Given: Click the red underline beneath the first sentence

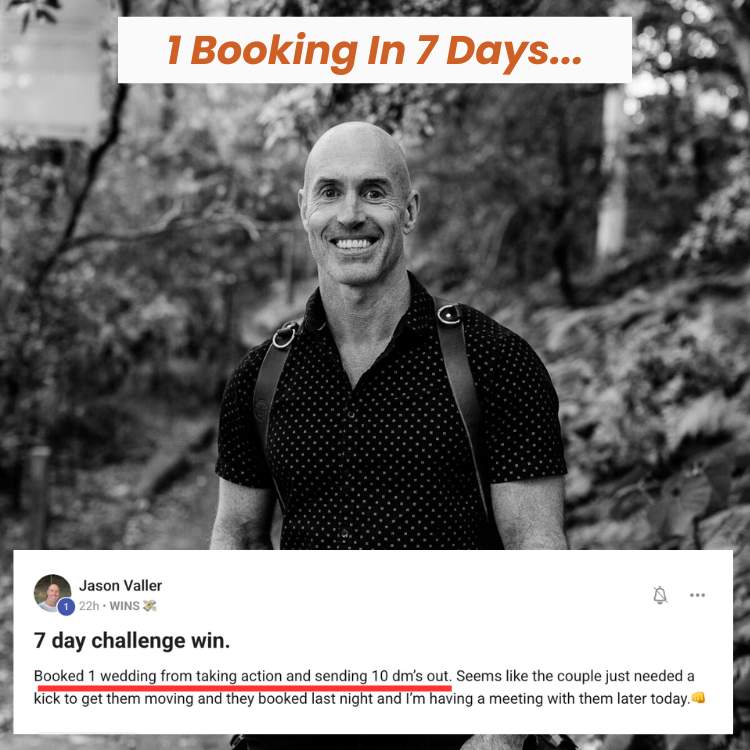Looking at the screenshot, I should click(x=244, y=688).
